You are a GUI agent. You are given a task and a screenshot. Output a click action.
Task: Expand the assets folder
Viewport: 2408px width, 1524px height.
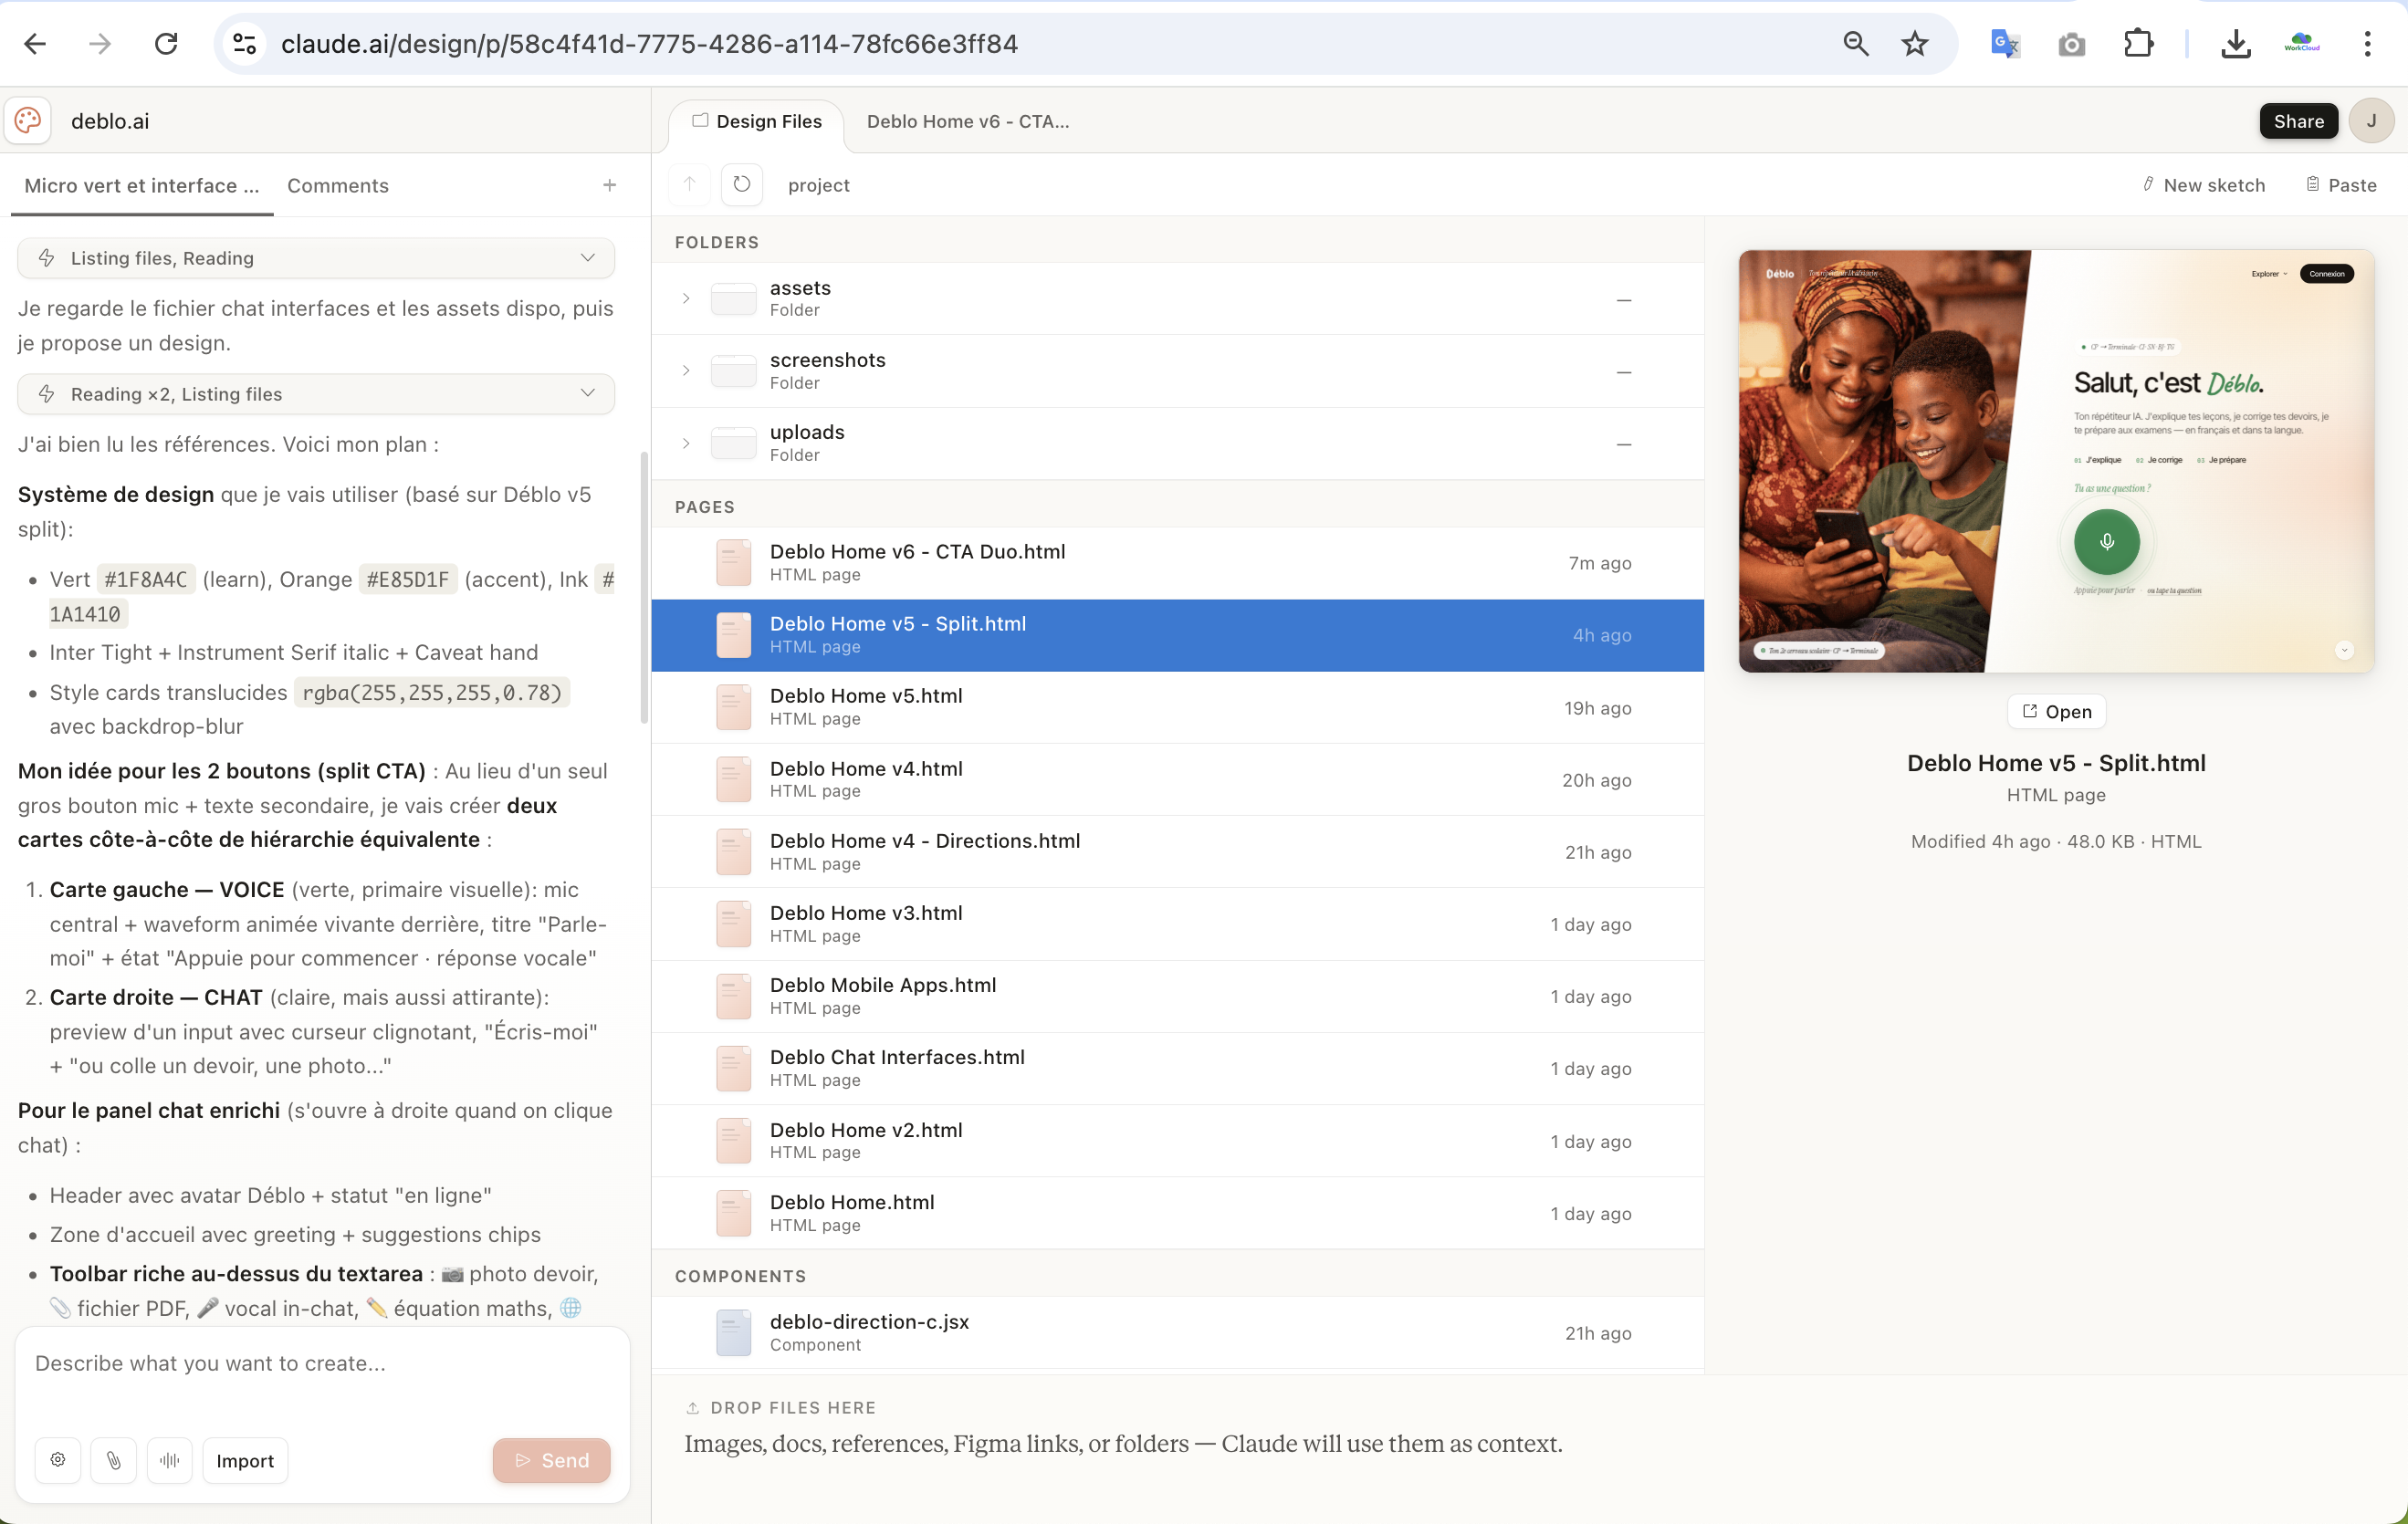[x=686, y=298]
